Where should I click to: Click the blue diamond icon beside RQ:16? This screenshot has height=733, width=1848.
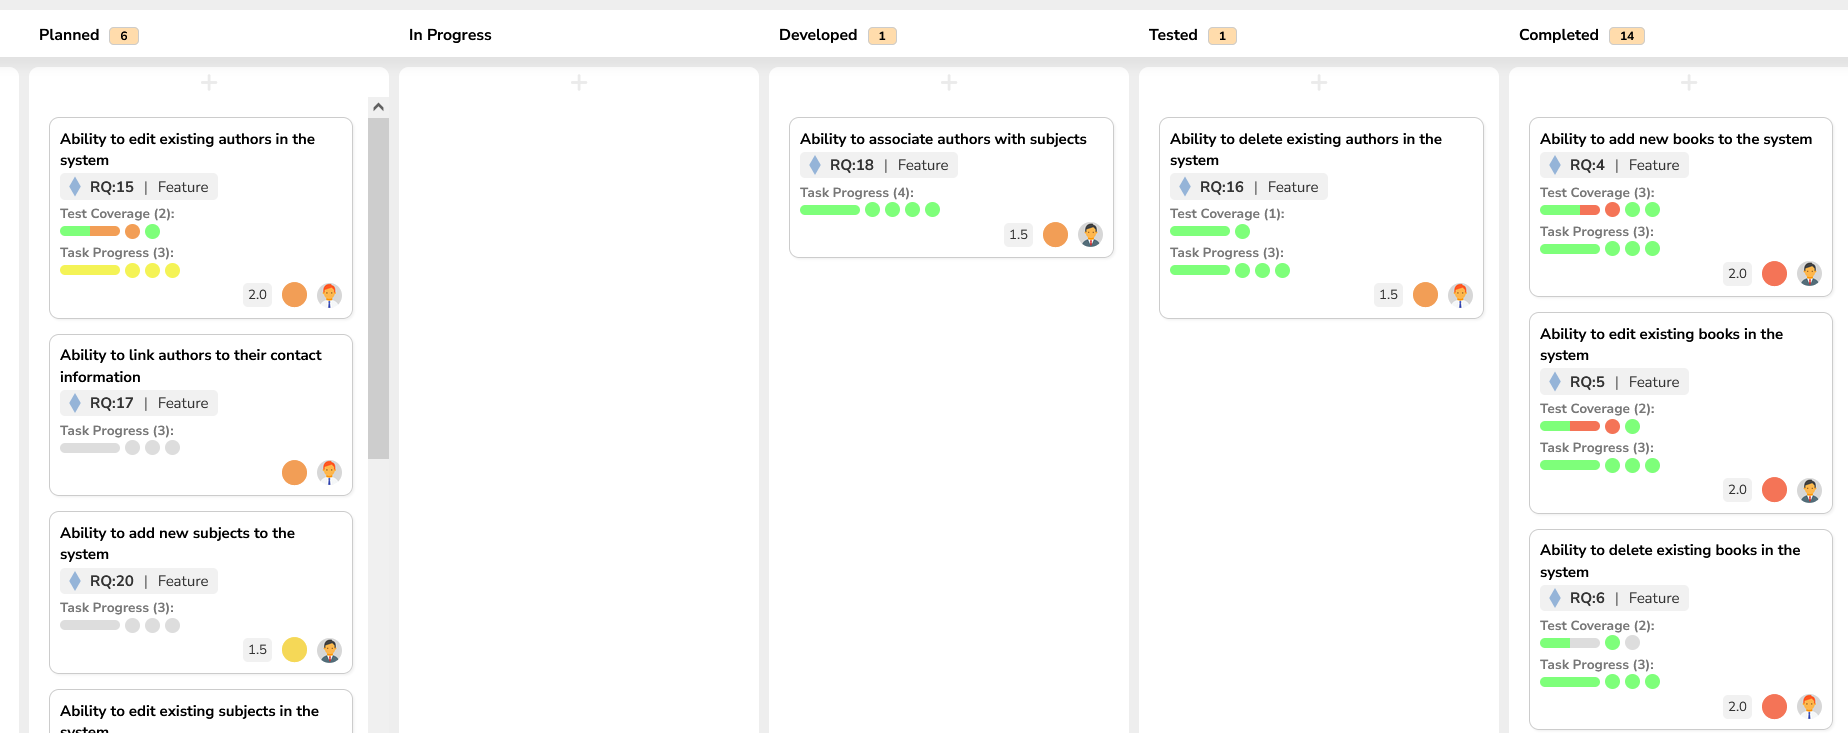tap(1185, 187)
